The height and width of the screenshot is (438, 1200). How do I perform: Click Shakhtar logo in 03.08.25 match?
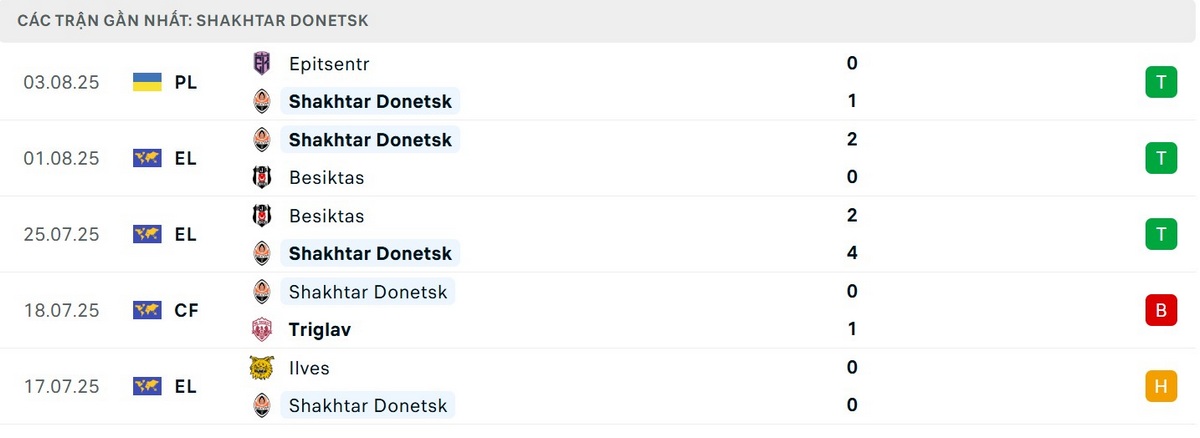pyautogui.click(x=261, y=101)
